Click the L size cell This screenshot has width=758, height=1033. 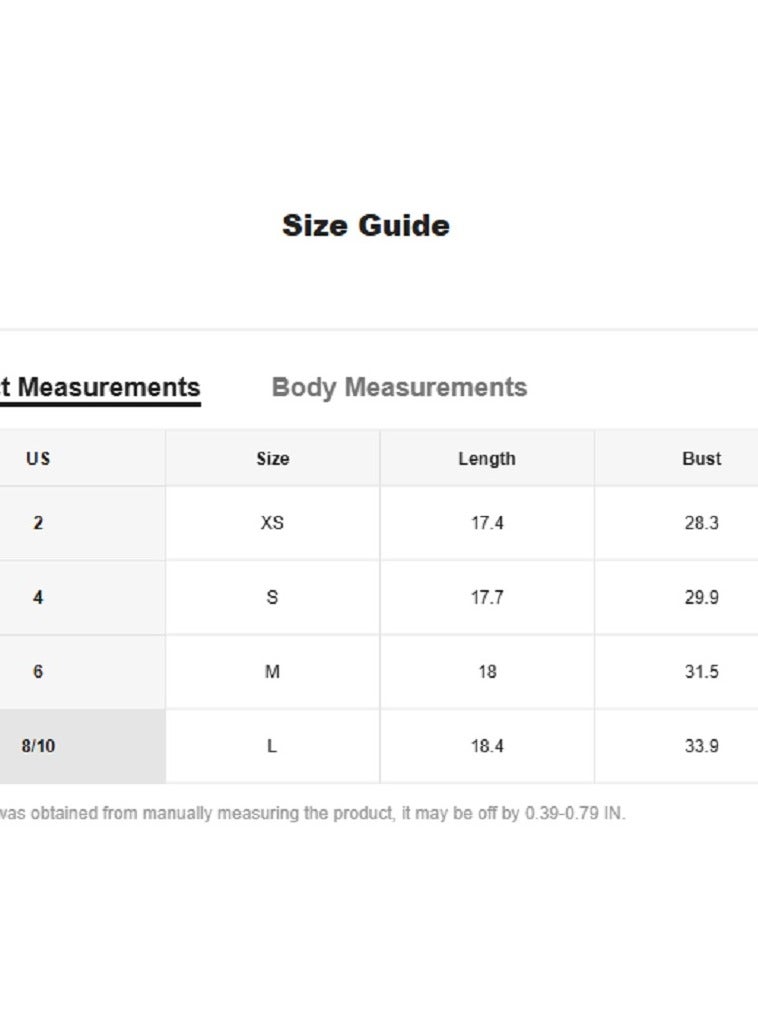pos(272,746)
